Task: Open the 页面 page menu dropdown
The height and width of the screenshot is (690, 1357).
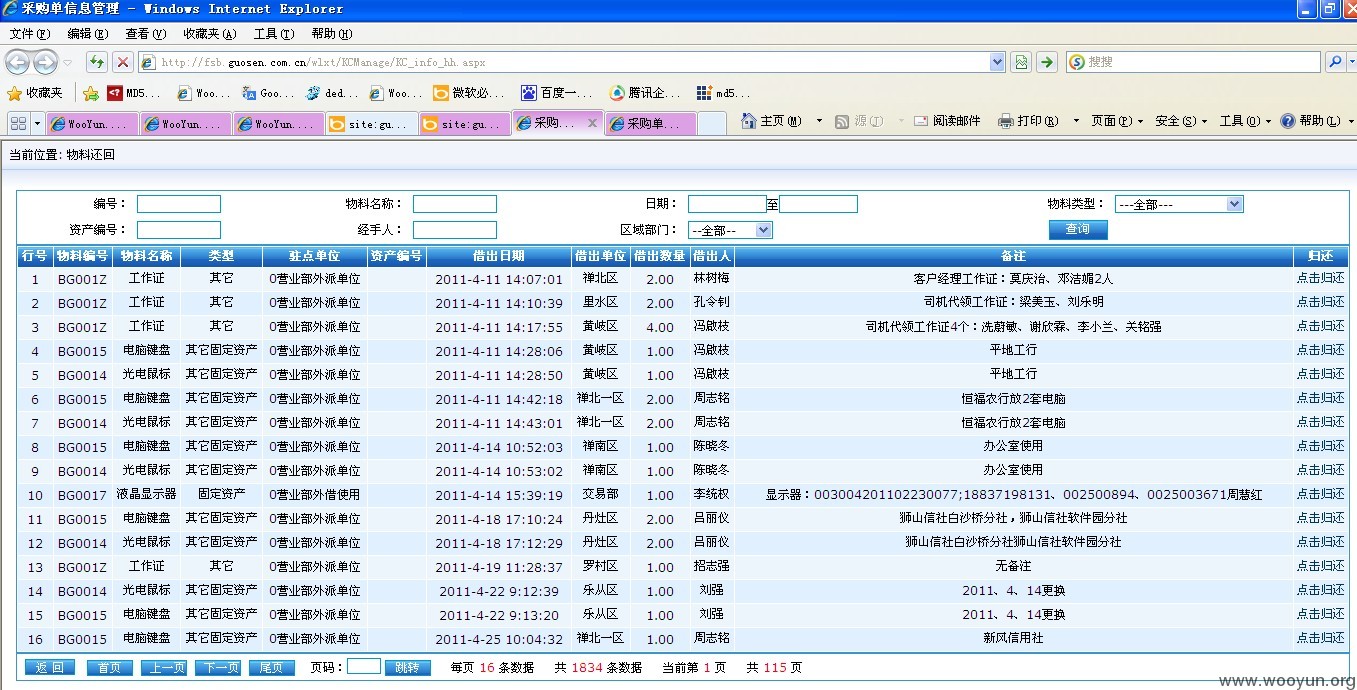Action: (1117, 121)
